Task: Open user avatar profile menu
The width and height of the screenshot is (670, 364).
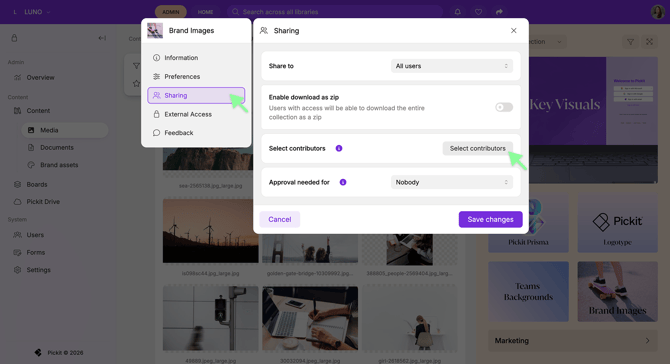Action: (657, 12)
